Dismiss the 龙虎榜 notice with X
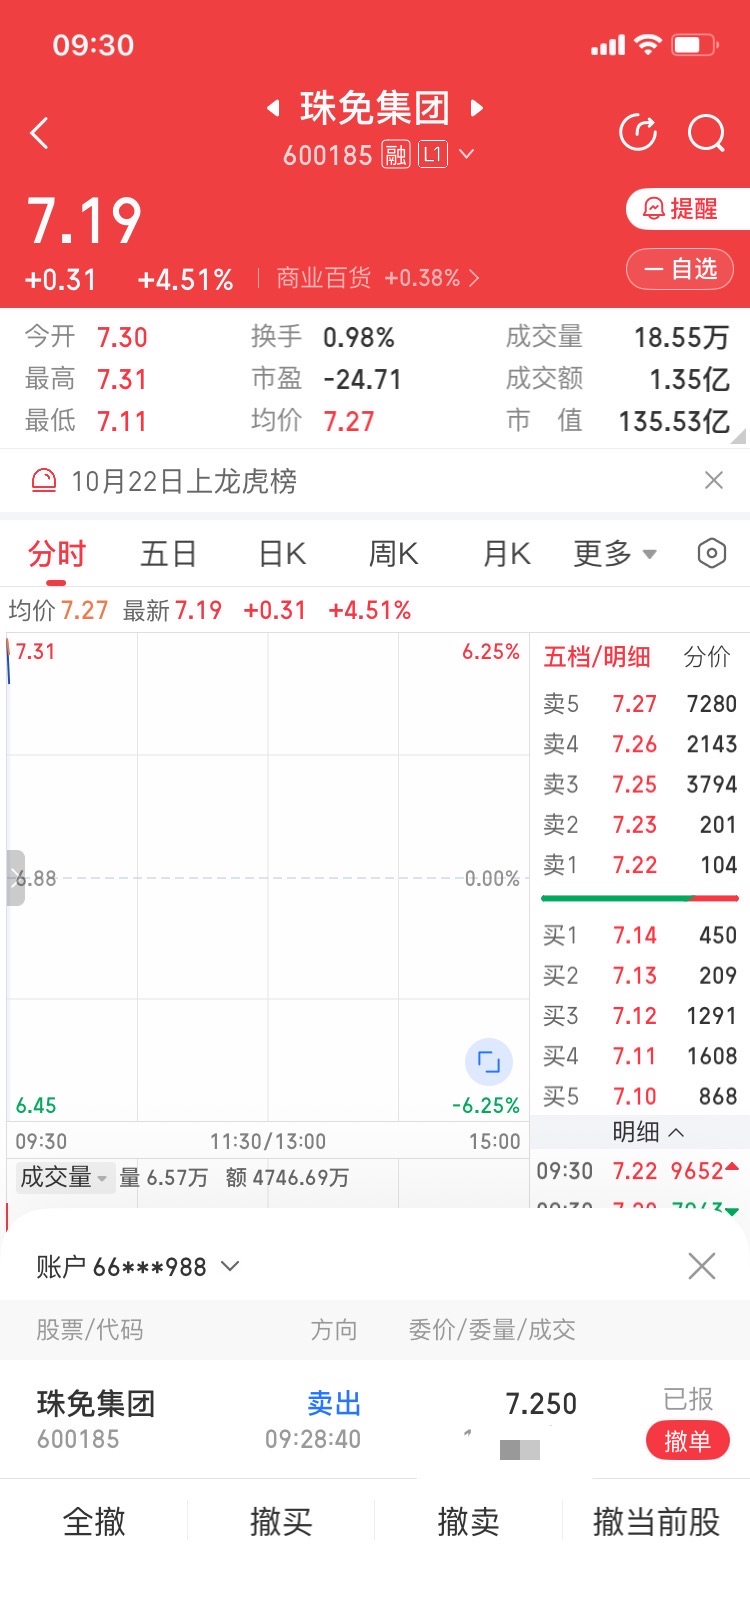750x1624 pixels. coord(713,481)
